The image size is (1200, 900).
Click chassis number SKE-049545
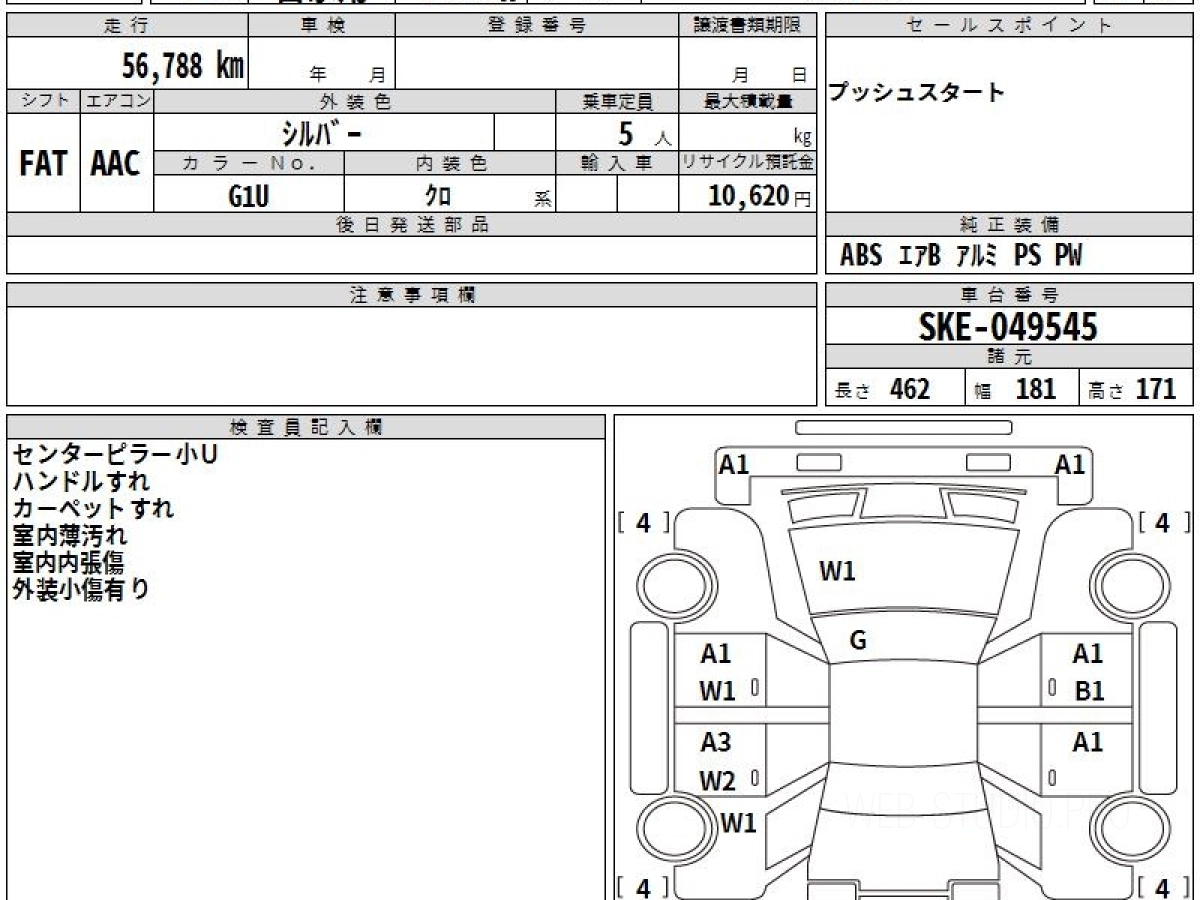tap(1008, 327)
